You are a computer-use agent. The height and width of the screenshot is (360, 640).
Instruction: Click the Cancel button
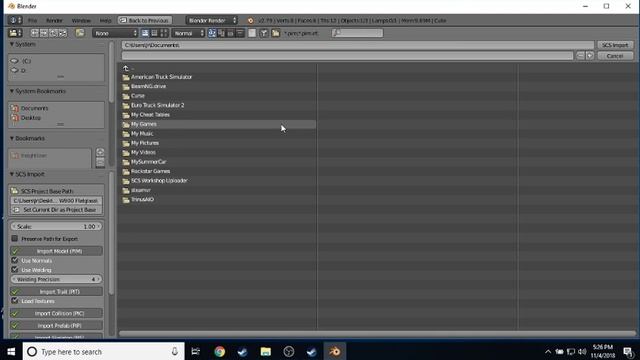tap(615, 56)
